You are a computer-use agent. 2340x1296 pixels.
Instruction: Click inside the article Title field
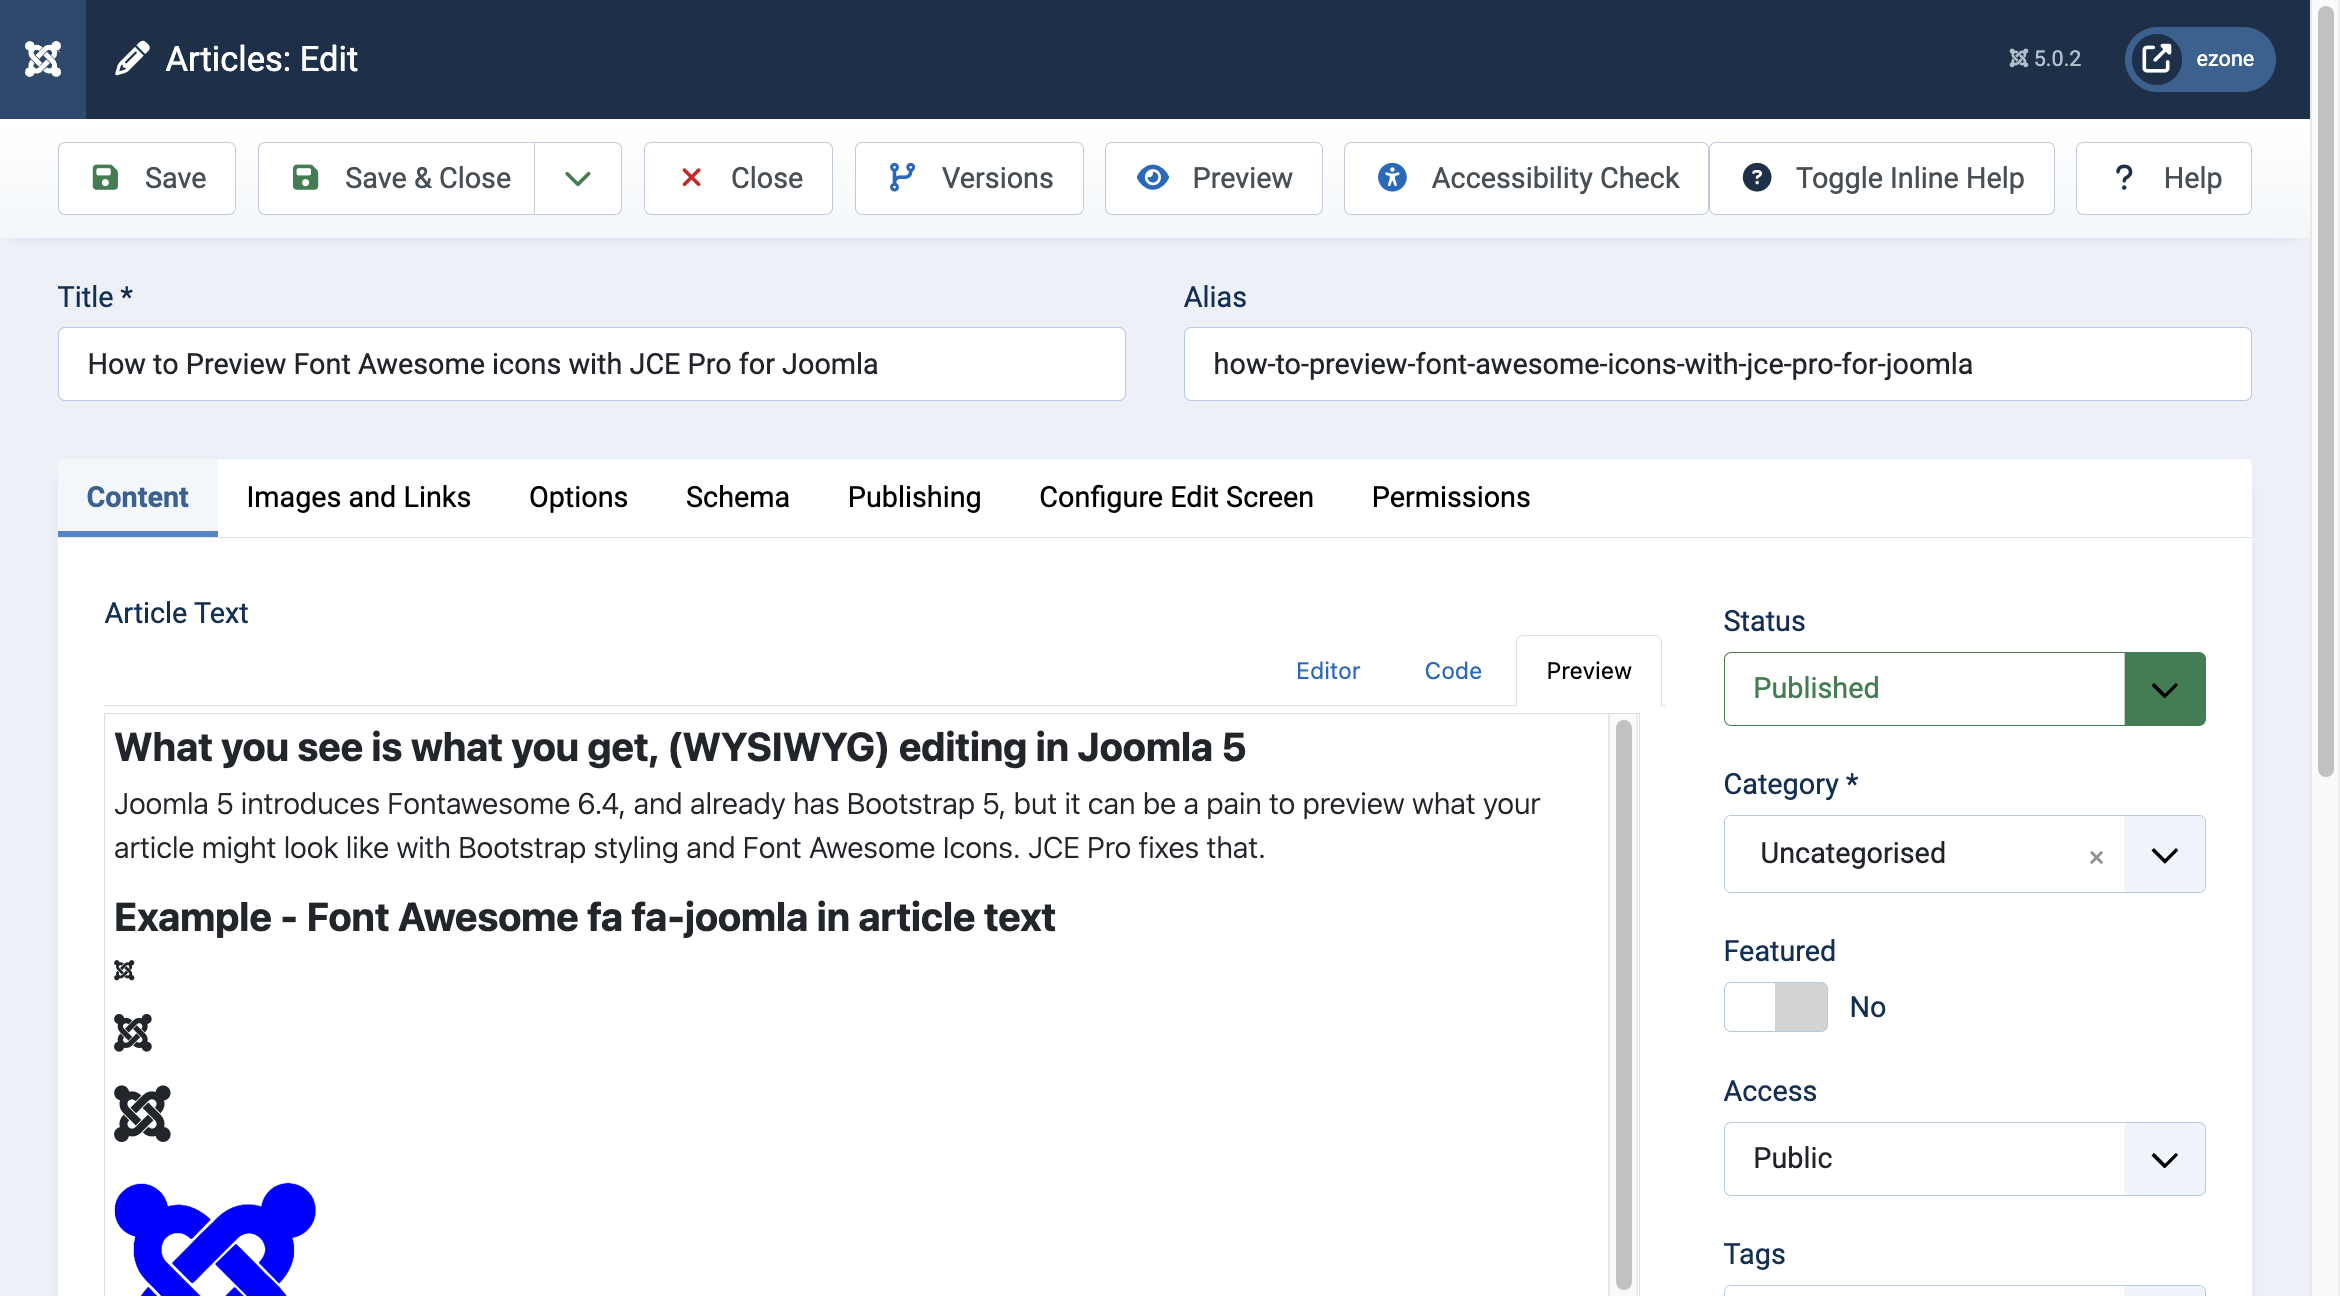point(591,363)
